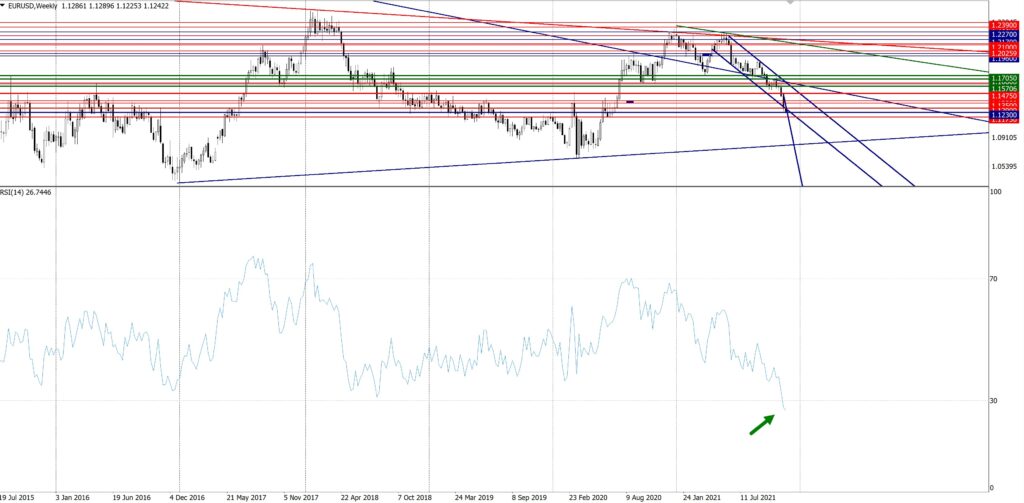Click the green arrow on RSI panel
Image resolution: width=1024 pixels, height=503 pixels.
click(760, 424)
